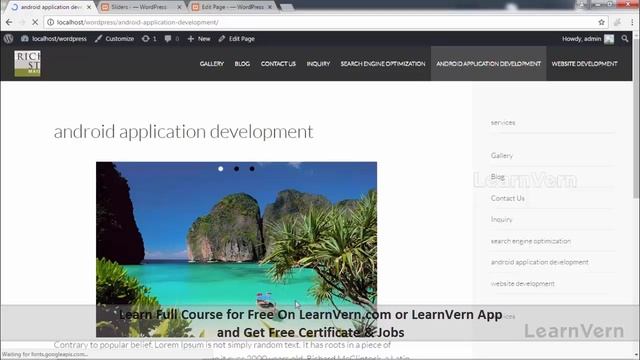
Task: Go back using the browser back arrow
Action: (x=9, y=22)
